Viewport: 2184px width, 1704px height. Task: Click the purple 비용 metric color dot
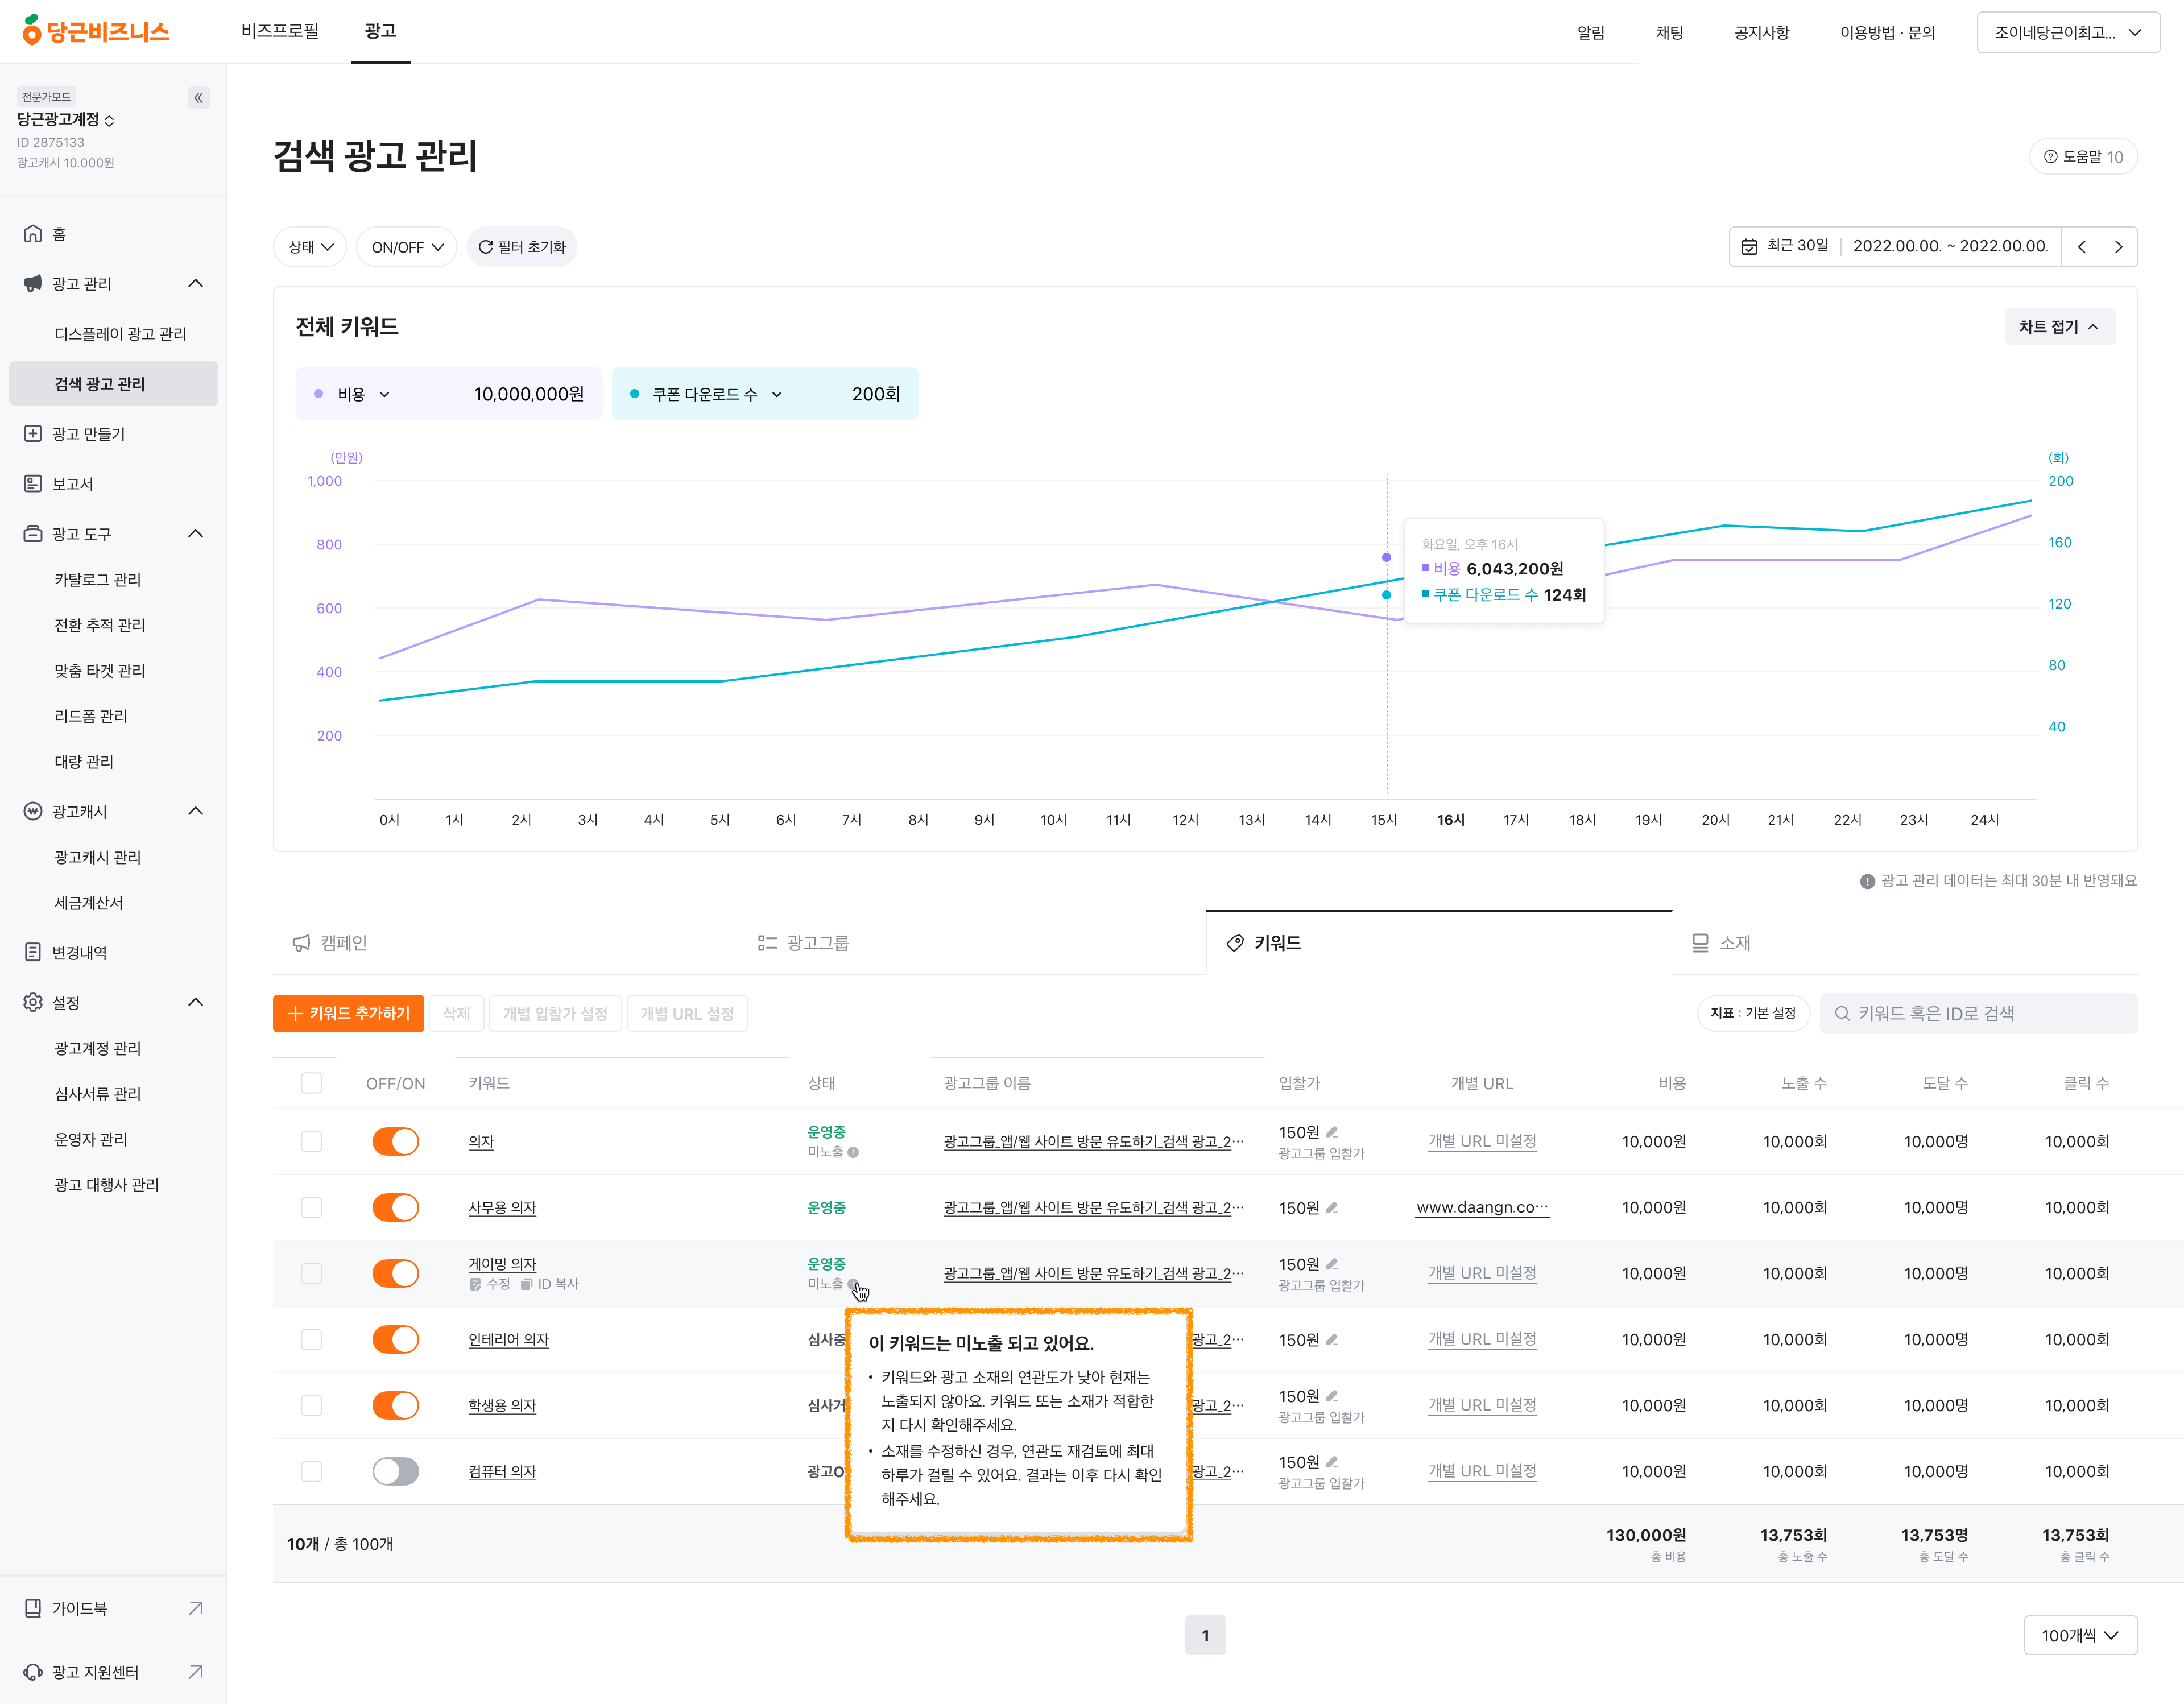pyautogui.click(x=319, y=394)
